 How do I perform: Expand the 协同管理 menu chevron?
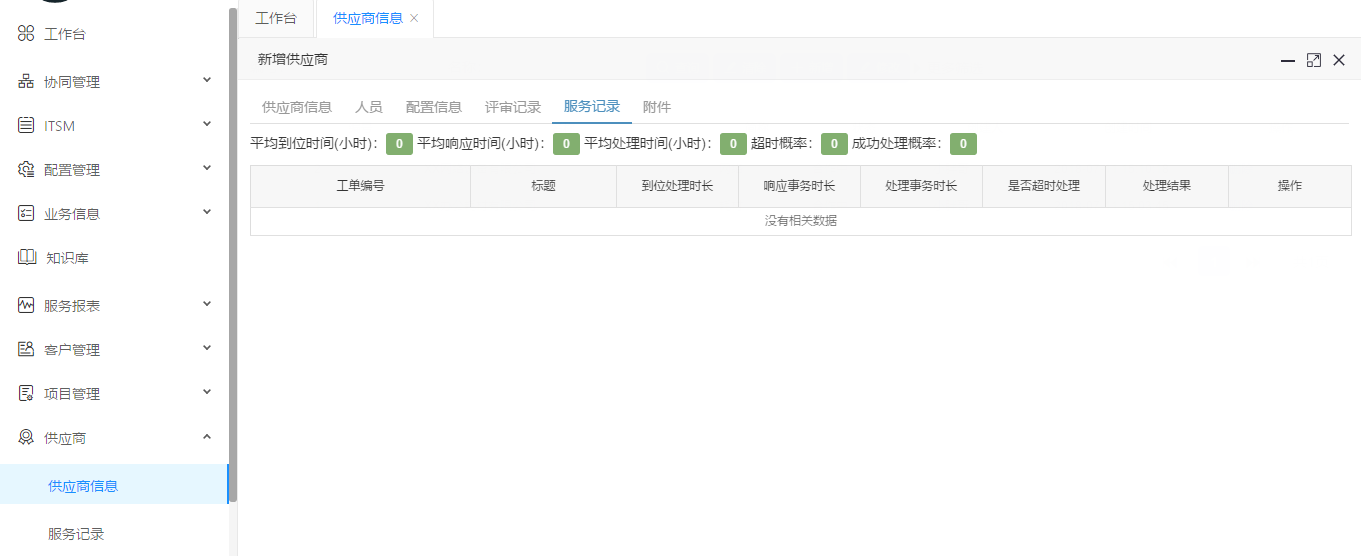point(207,80)
